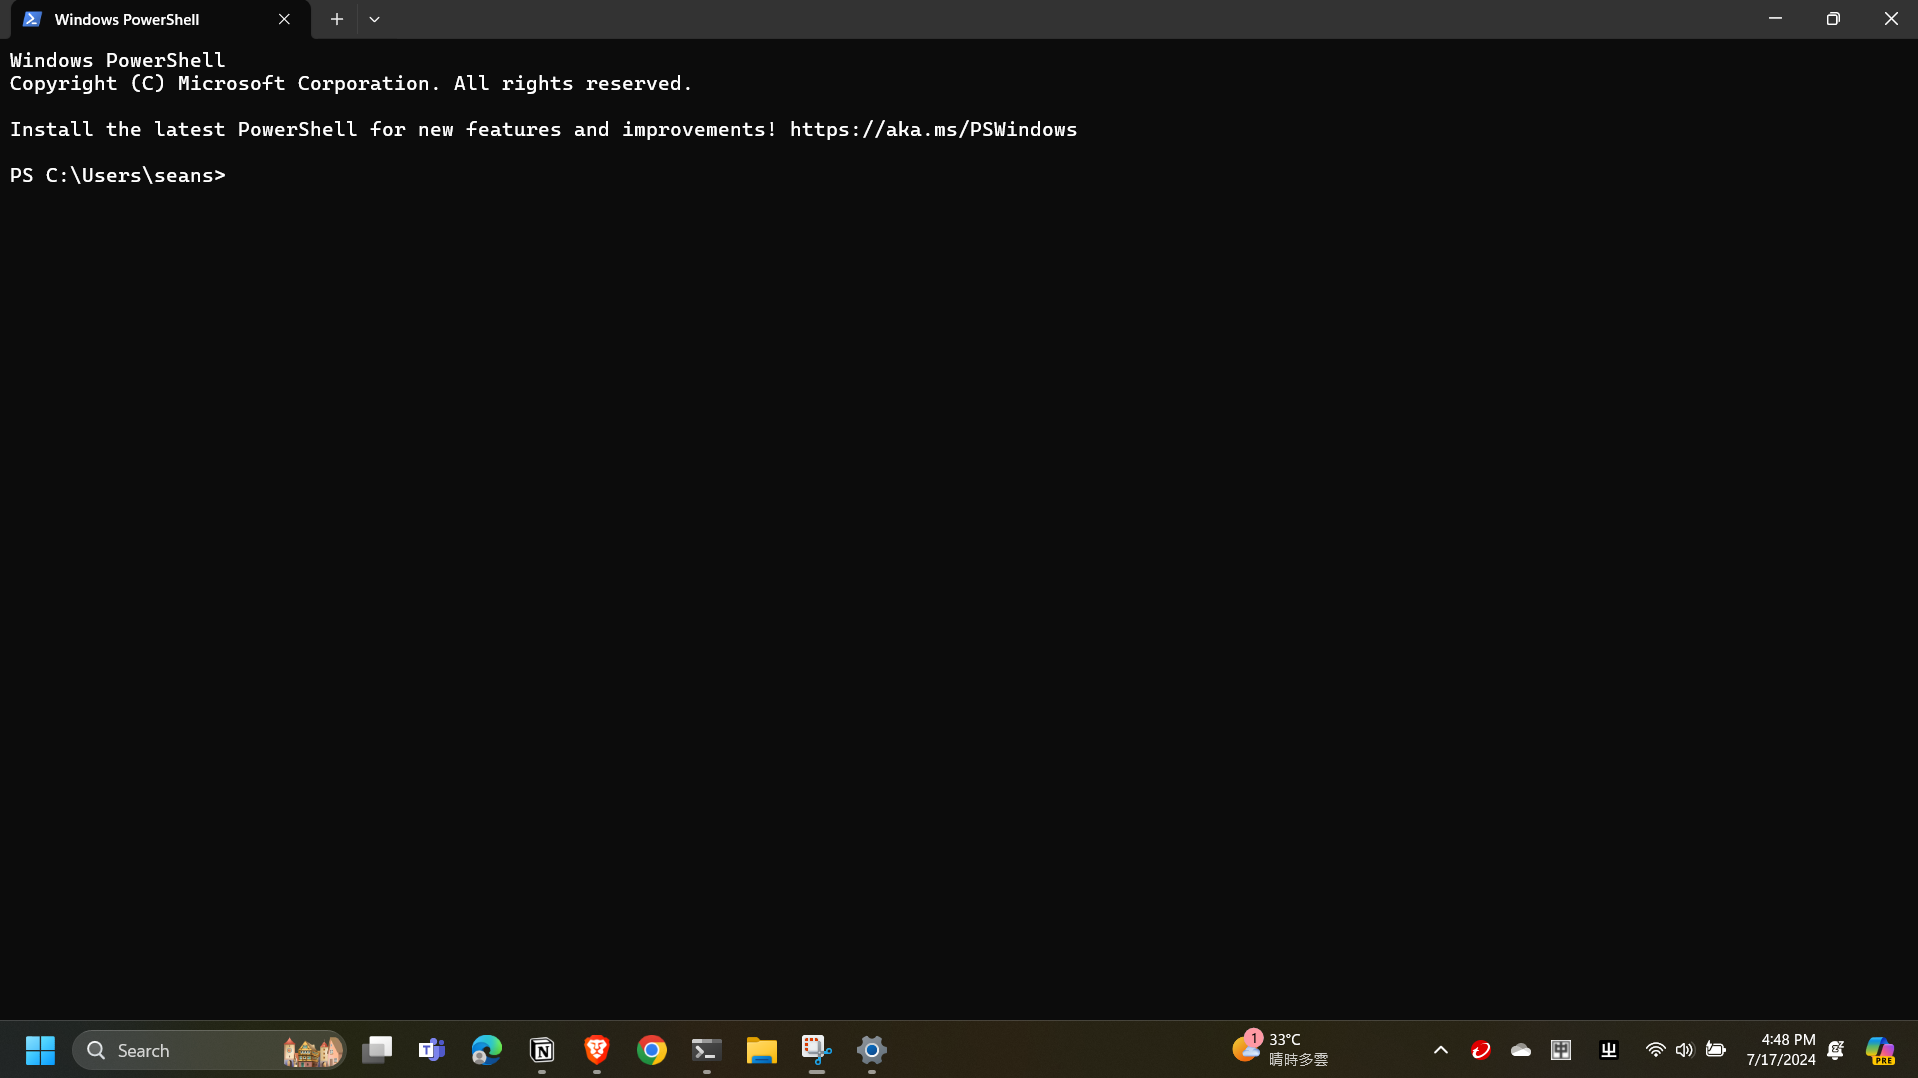This screenshot has width=1918, height=1078.
Task: Launch Copilot preview from taskbar
Action: (1881, 1050)
